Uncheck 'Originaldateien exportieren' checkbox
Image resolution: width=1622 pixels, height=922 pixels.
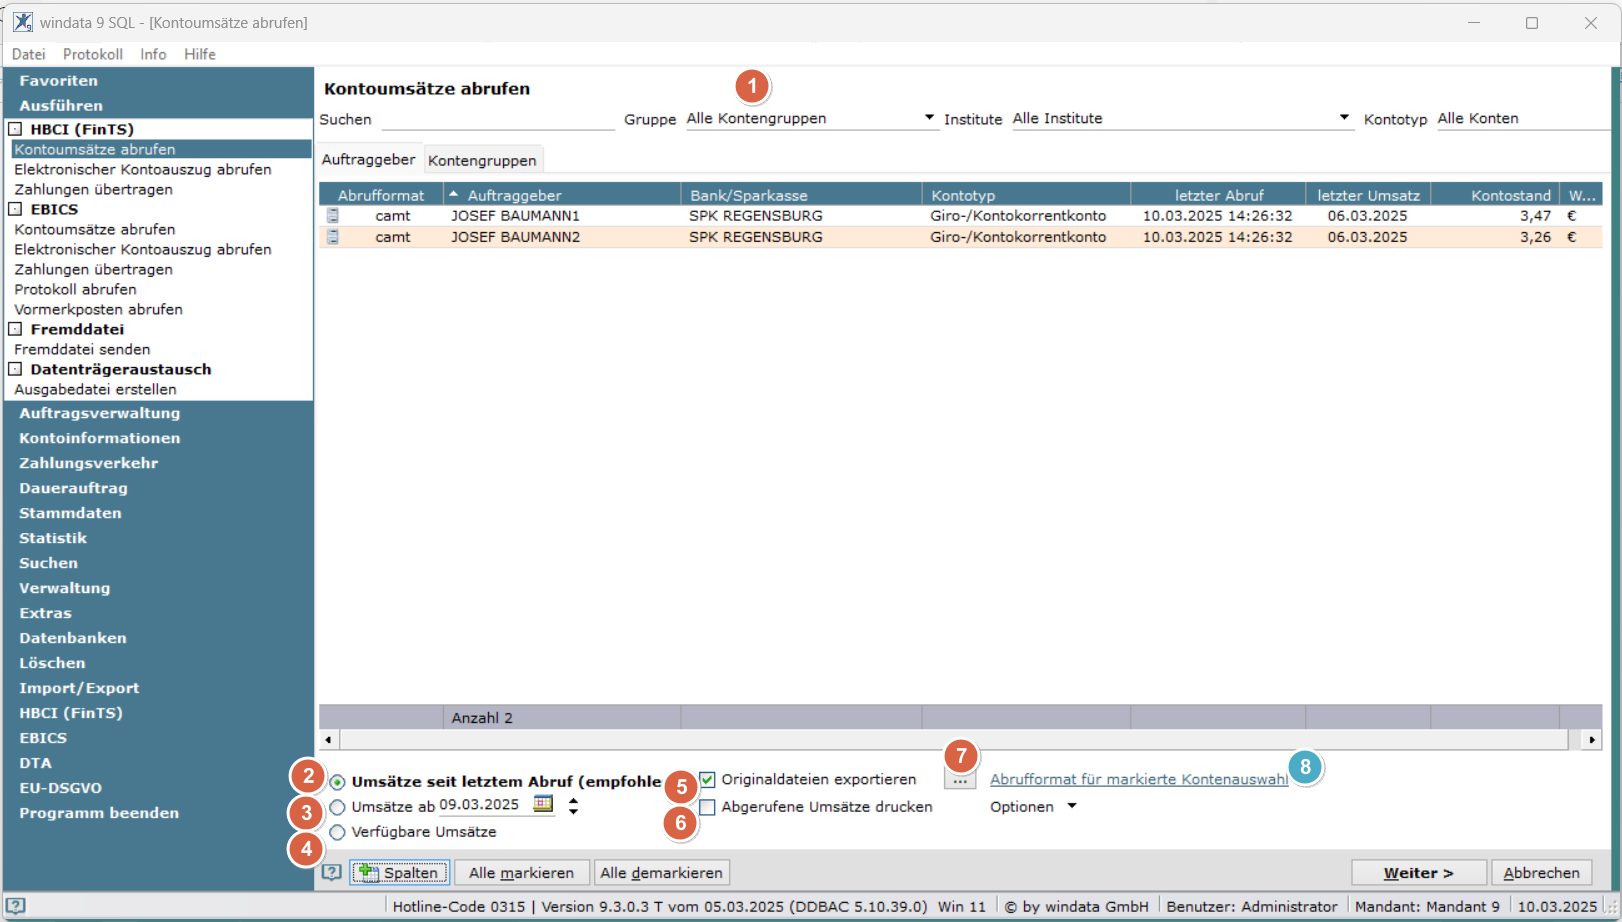click(x=708, y=780)
